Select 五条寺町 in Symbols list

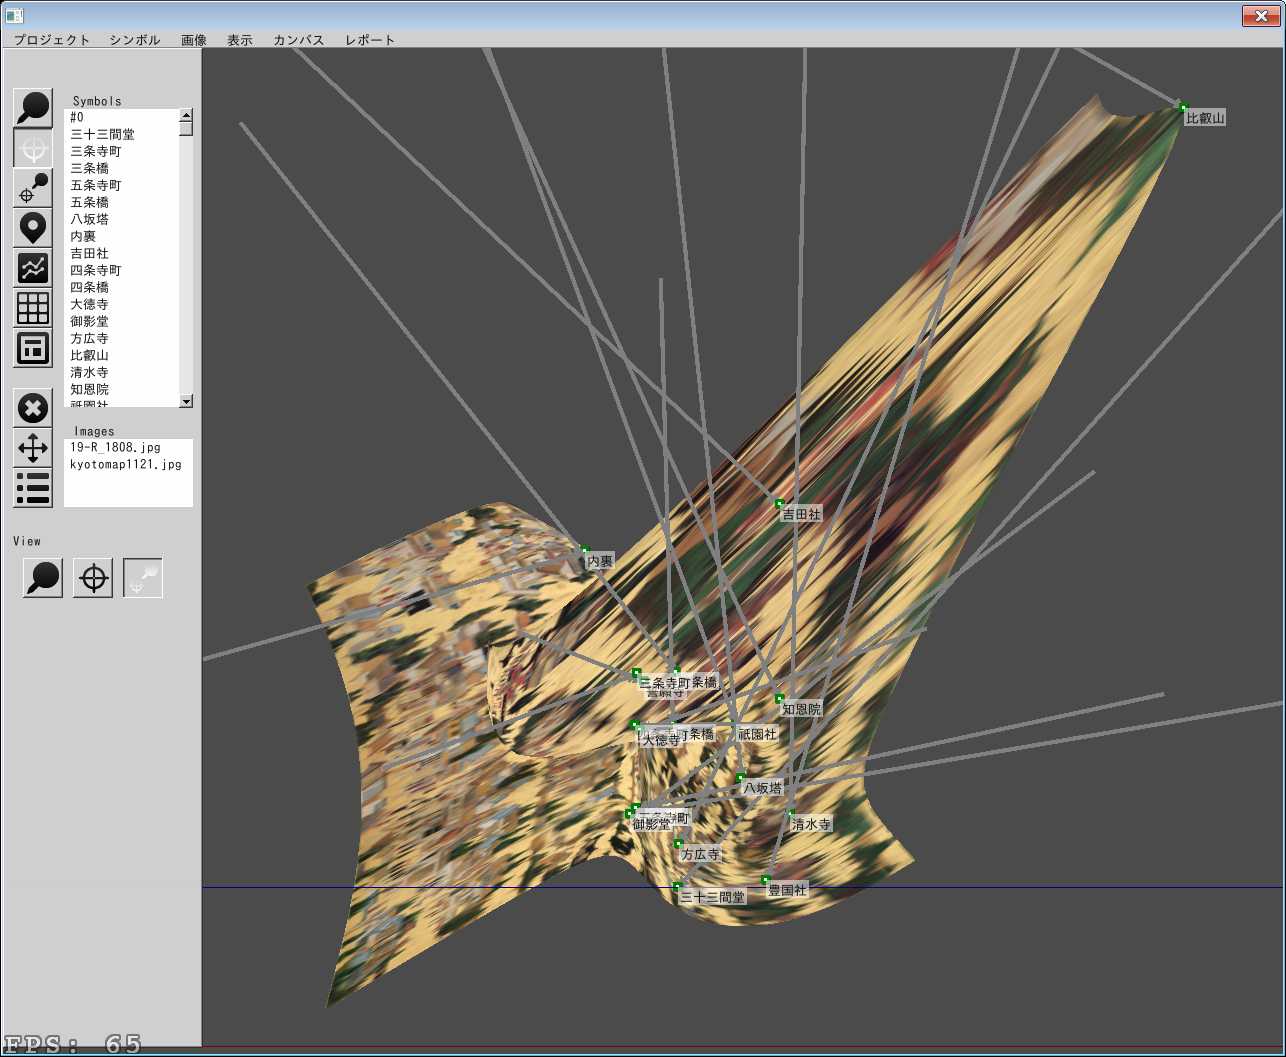[95, 185]
